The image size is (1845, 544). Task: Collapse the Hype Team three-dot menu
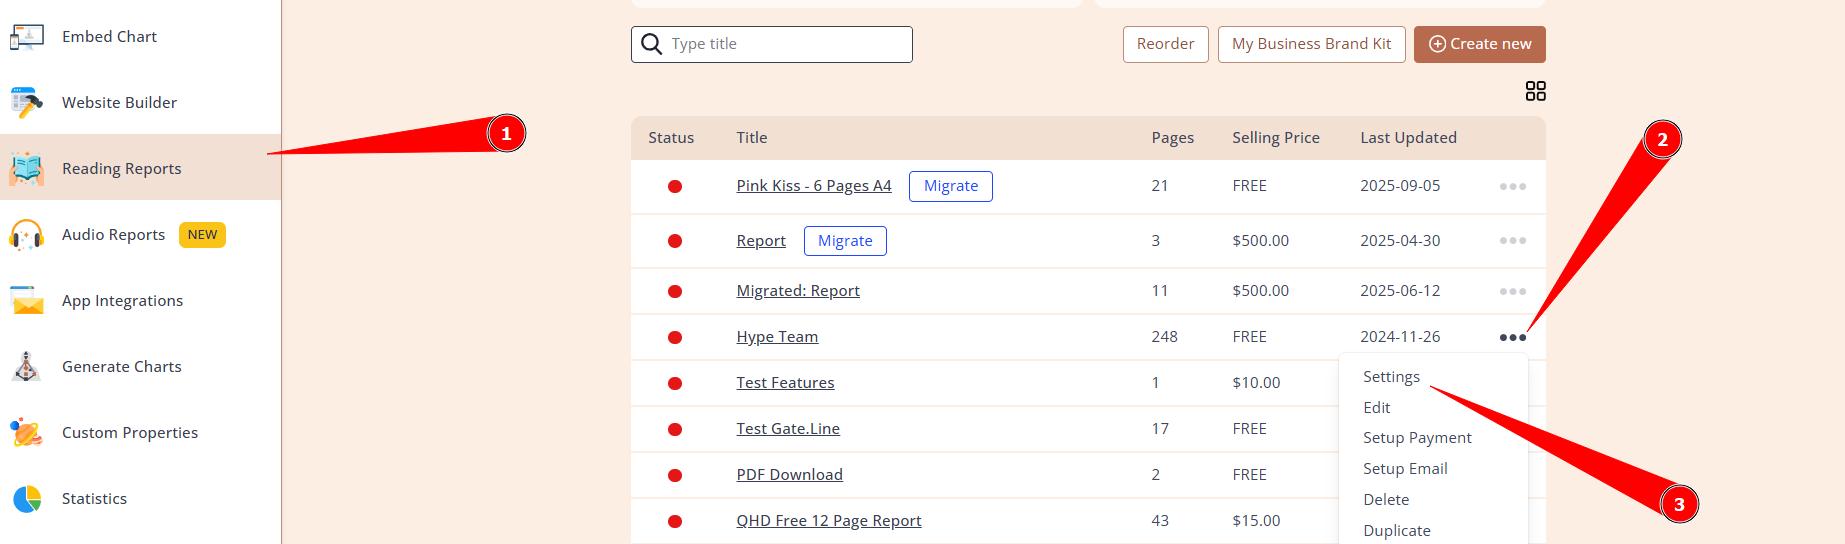(x=1512, y=338)
